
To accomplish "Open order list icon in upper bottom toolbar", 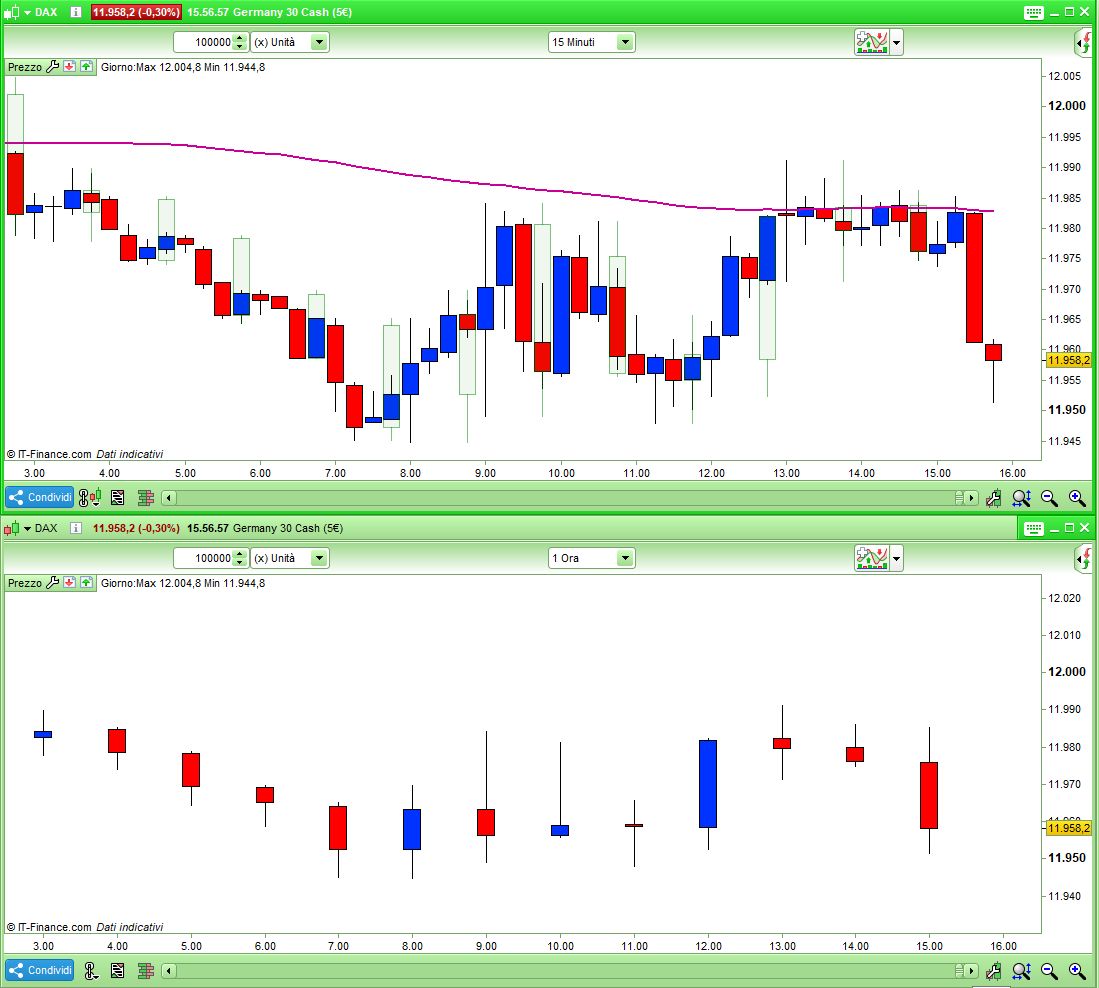I will tap(118, 498).
